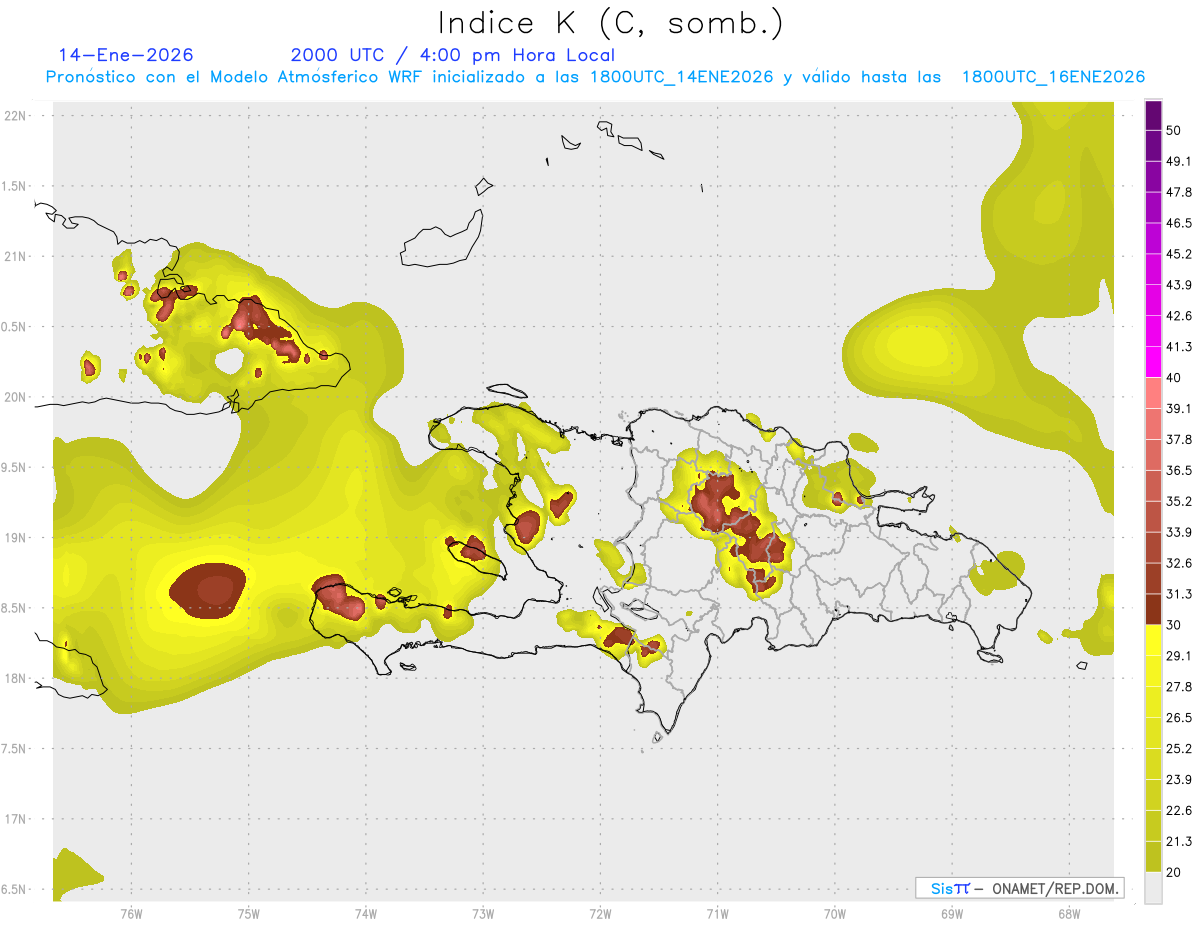Click the legend value '39.1'
This screenshot has width=1200, height=927.
(x=1179, y=409)
